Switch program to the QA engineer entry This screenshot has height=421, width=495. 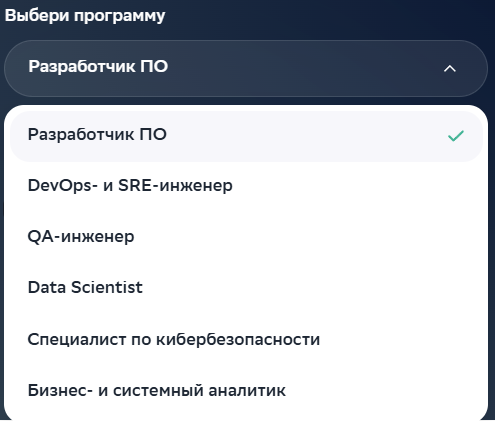pos(246,236)
